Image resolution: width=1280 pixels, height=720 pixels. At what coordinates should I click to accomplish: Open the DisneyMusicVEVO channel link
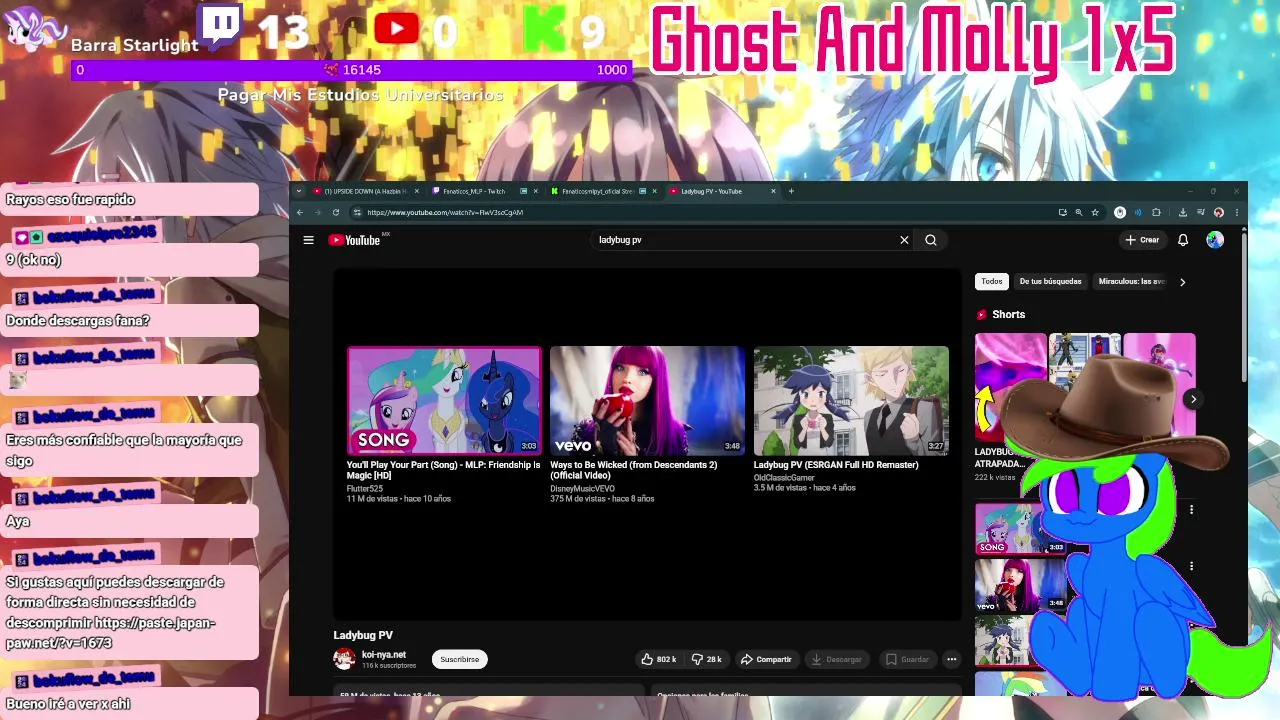pyautogui.click(x=582, y=489)
